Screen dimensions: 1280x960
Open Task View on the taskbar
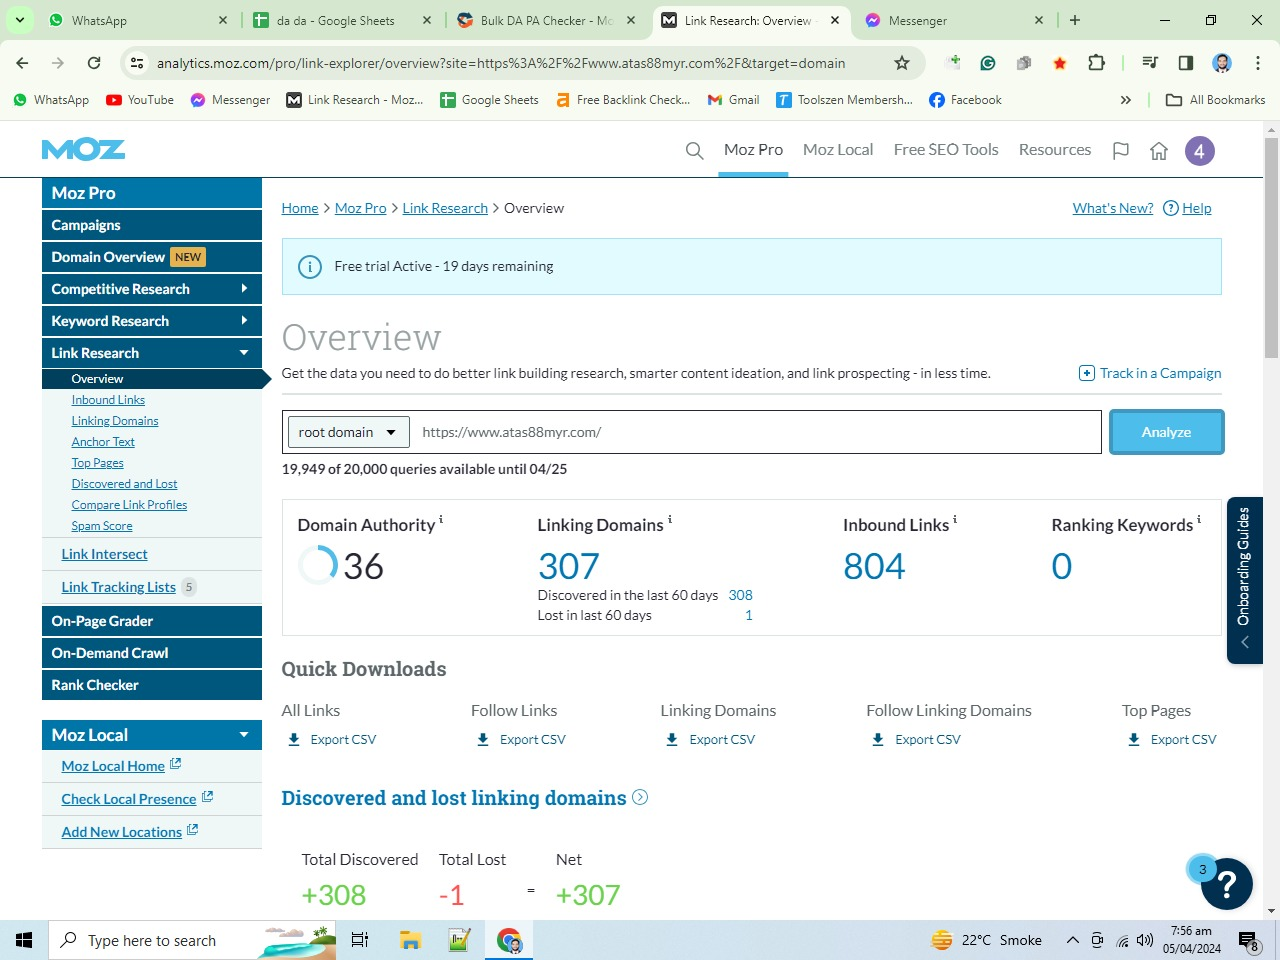coord(360,940)
